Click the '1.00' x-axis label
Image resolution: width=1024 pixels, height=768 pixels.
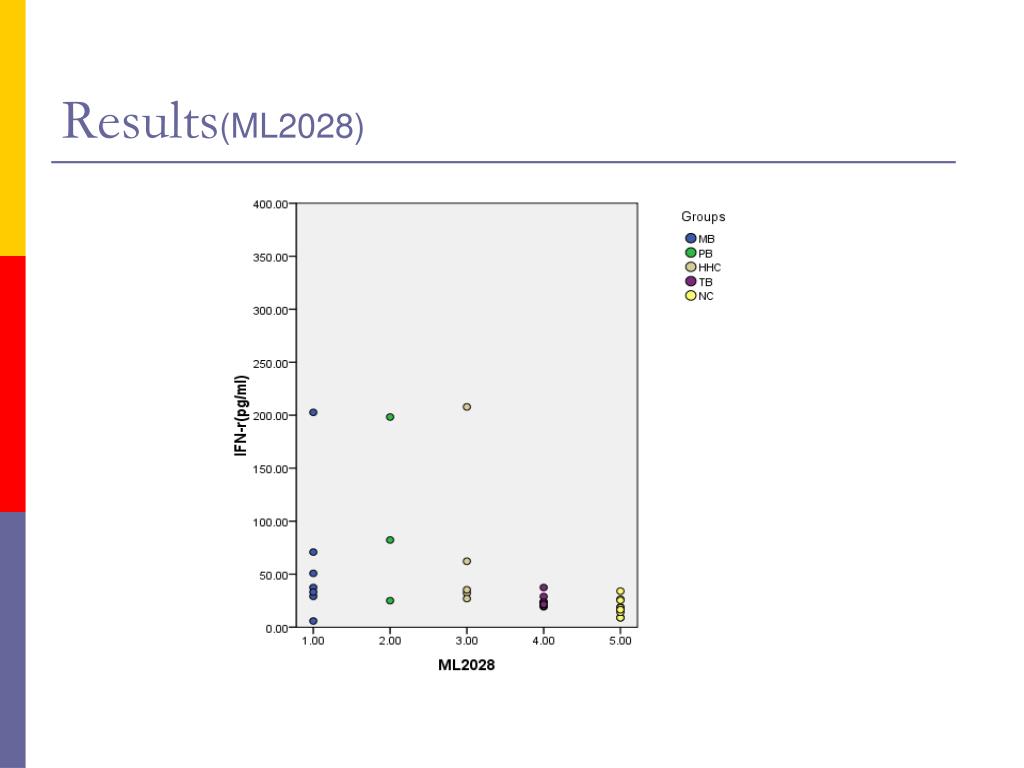(313, 641)
